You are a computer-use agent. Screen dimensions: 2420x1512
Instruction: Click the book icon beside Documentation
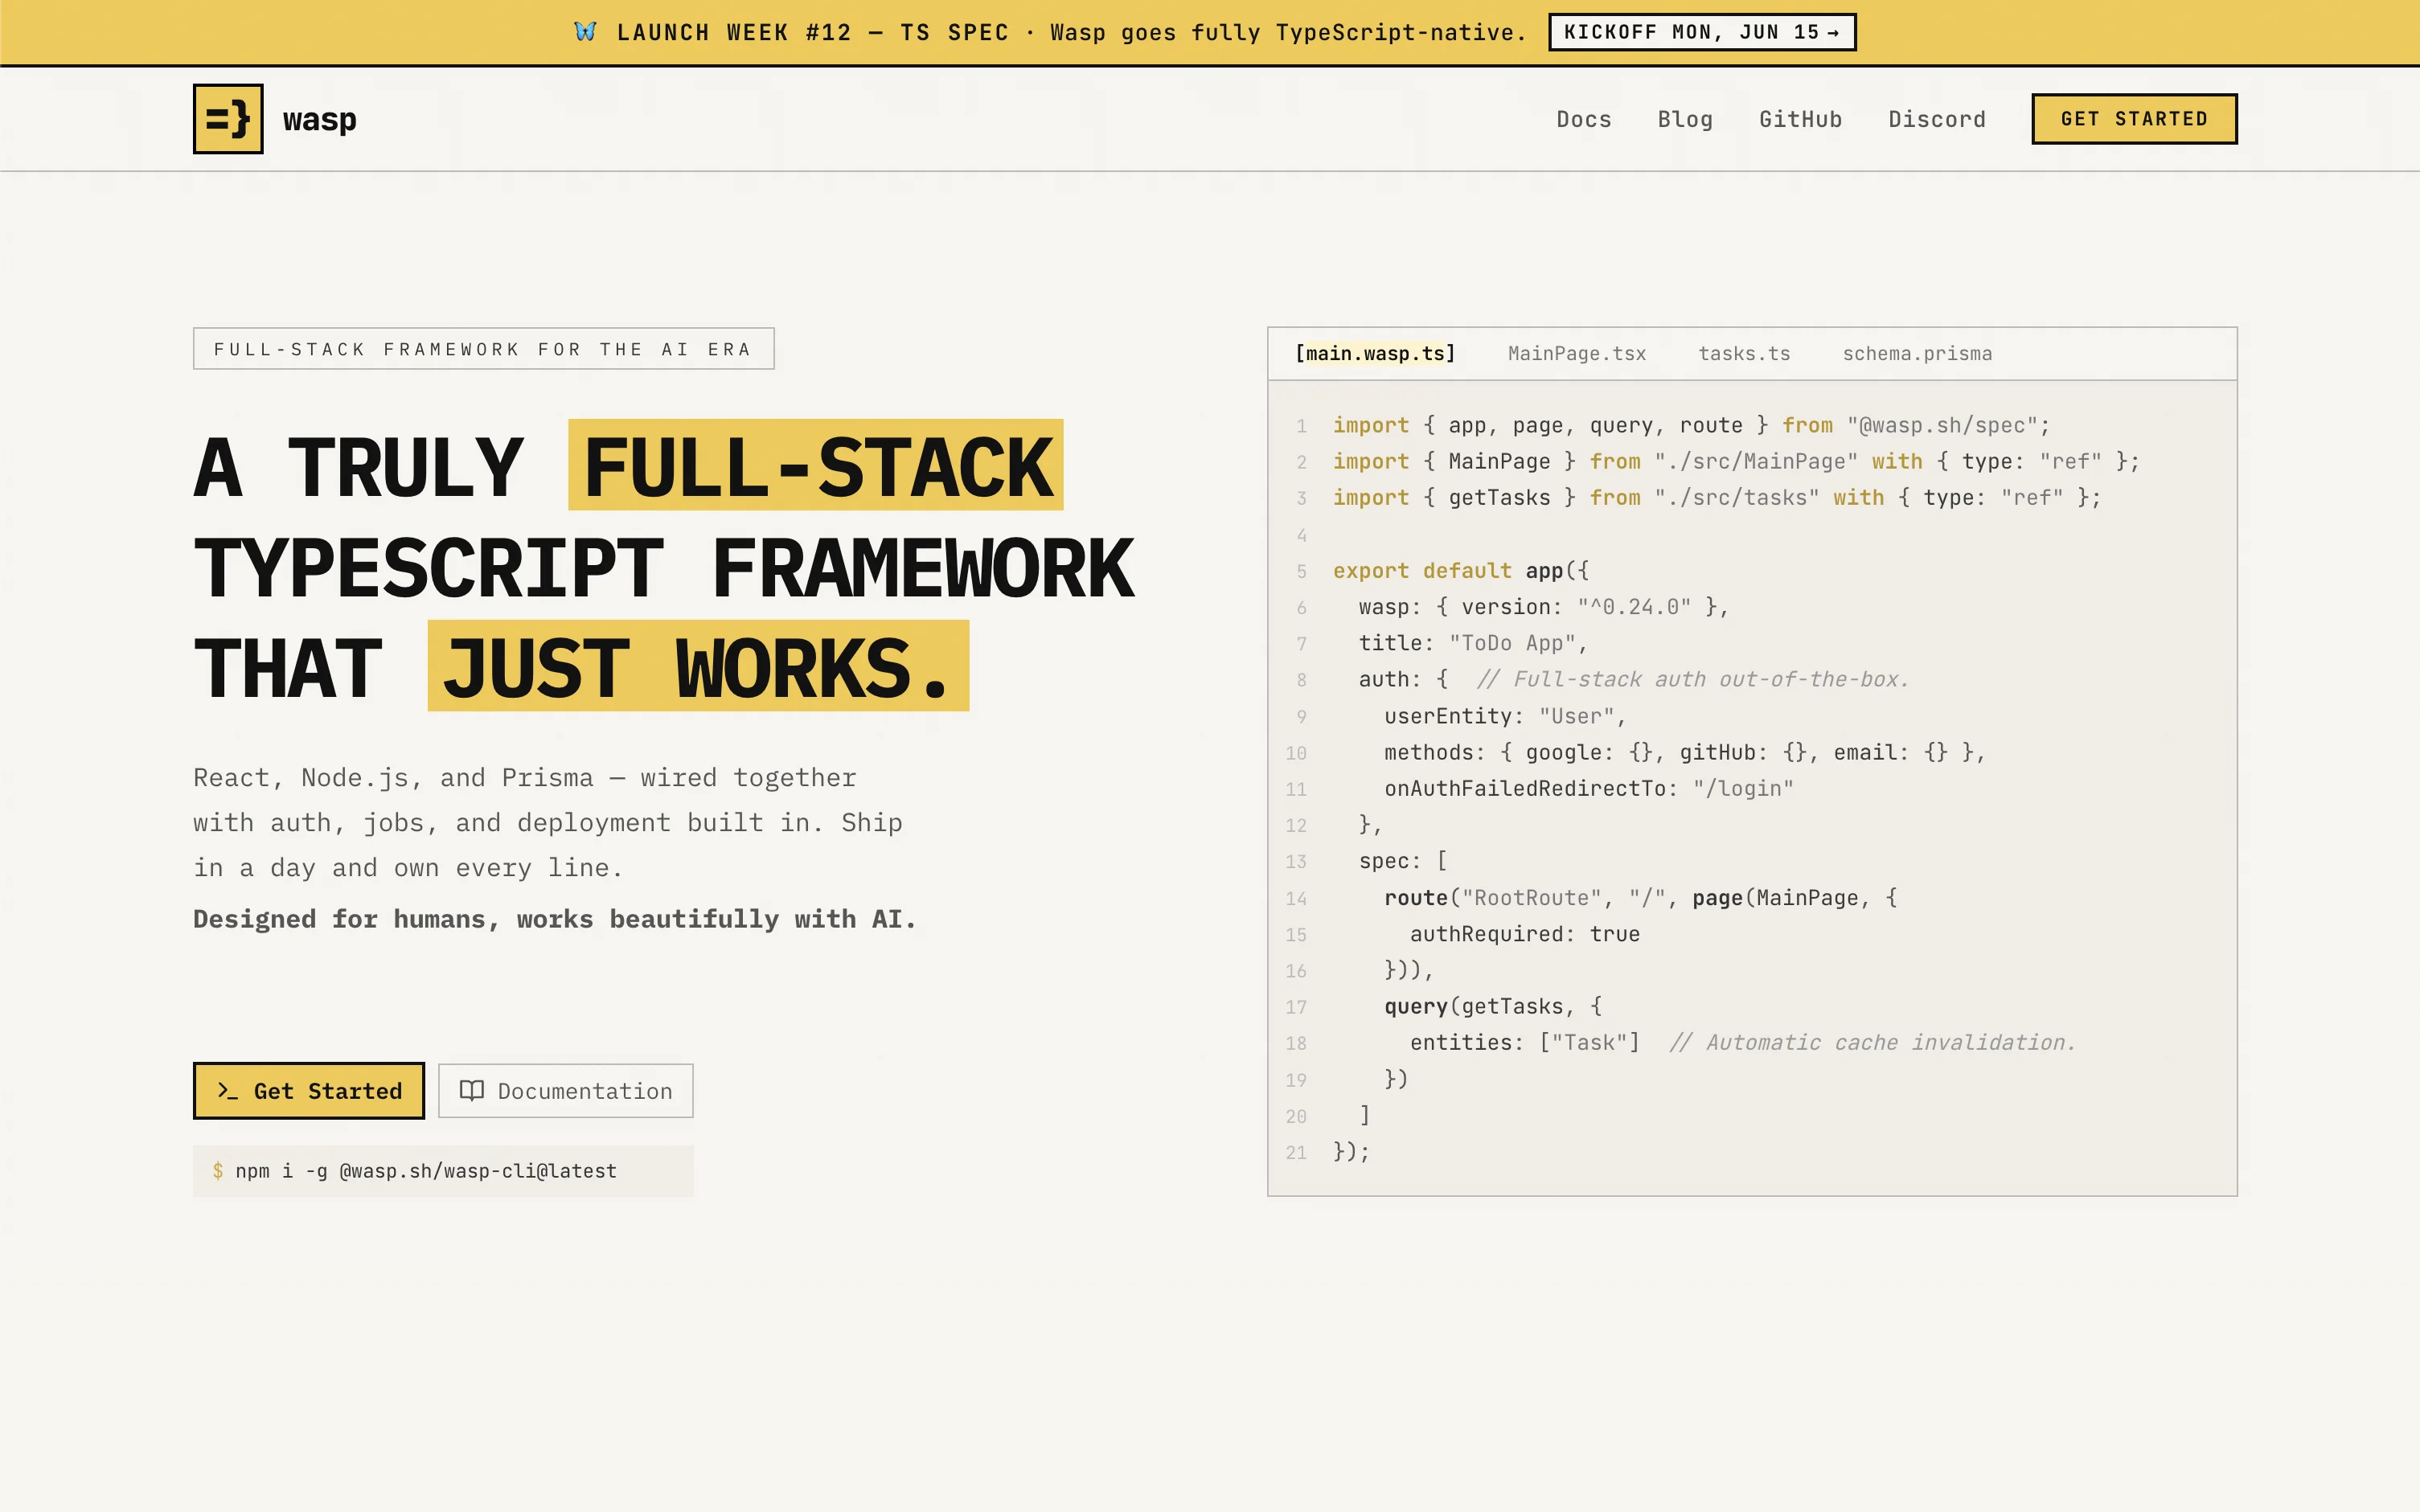coord(472,1090)
